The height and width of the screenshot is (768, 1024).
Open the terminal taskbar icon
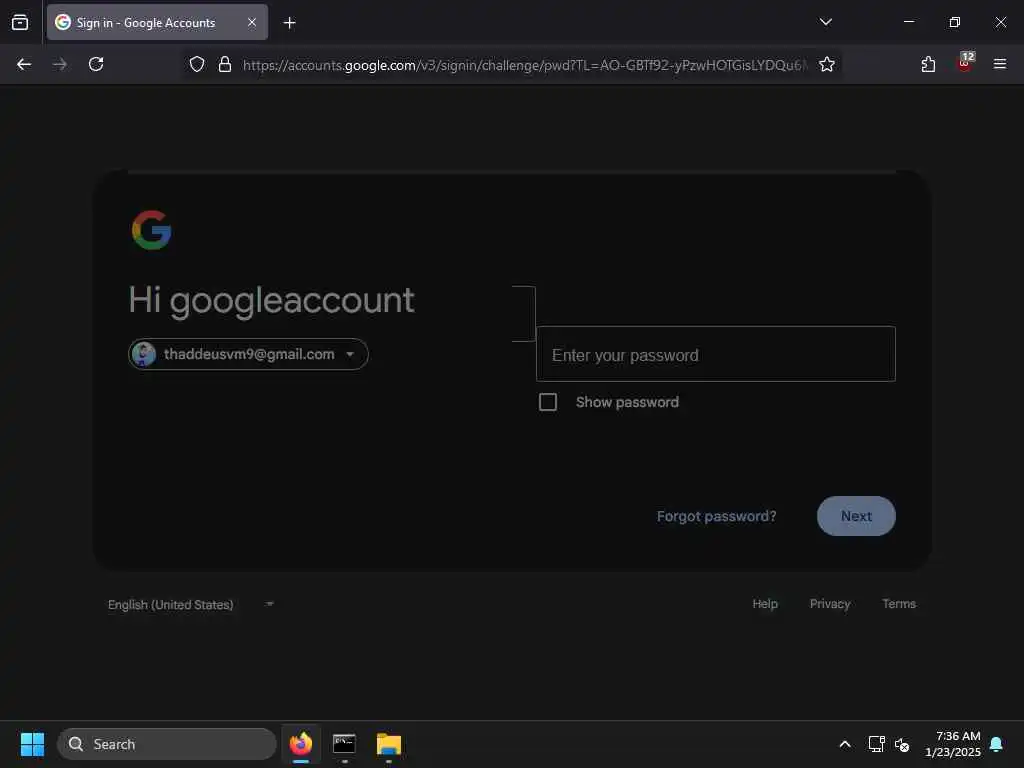[x=344, y=744]
